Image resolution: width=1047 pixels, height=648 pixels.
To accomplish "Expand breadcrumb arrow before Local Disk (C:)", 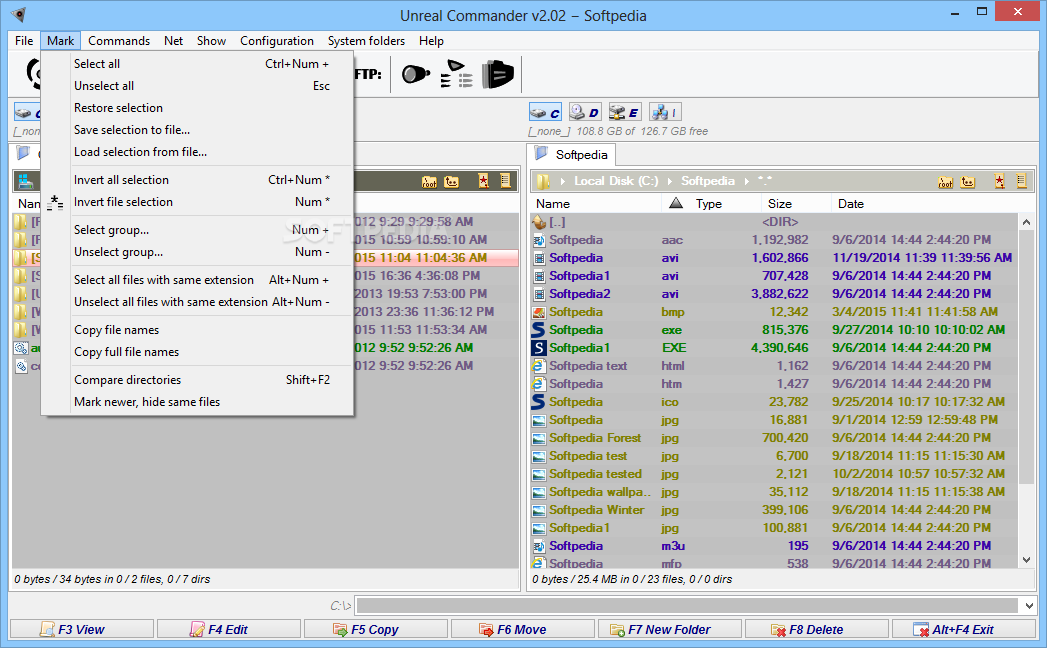I will pos(563,181).
